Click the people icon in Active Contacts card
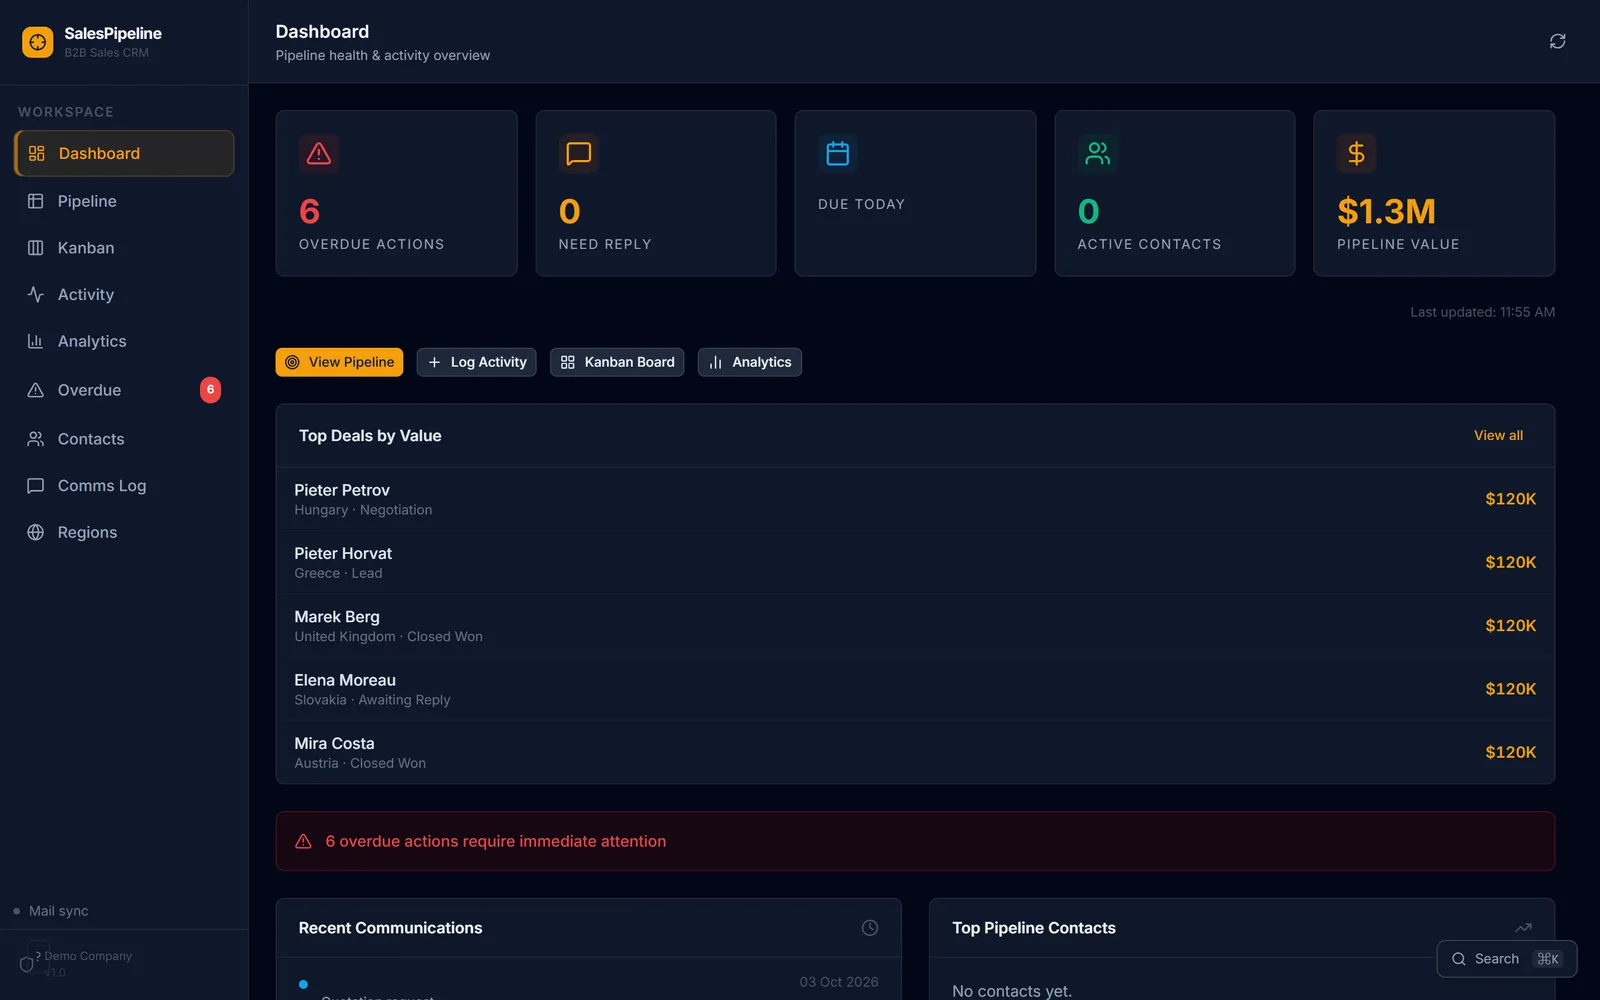1600x1000 pixels. 1097,153
